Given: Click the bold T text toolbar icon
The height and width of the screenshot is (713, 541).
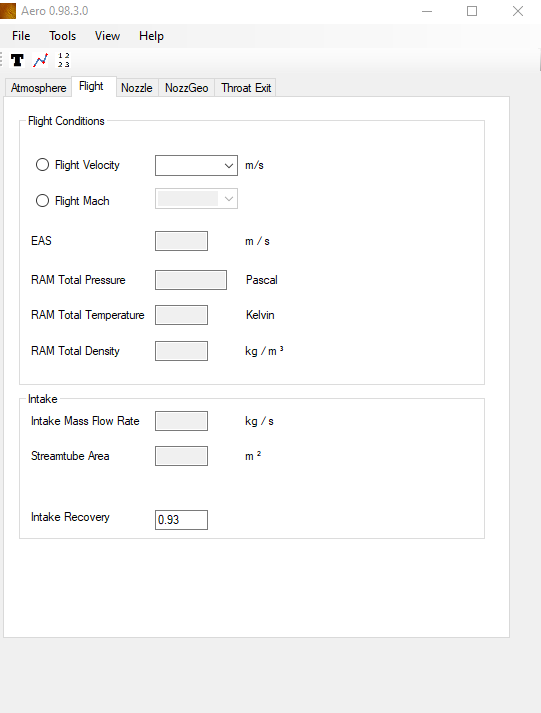Looking at the screenshot, I should pyautogui.click(x=17, y=60).
